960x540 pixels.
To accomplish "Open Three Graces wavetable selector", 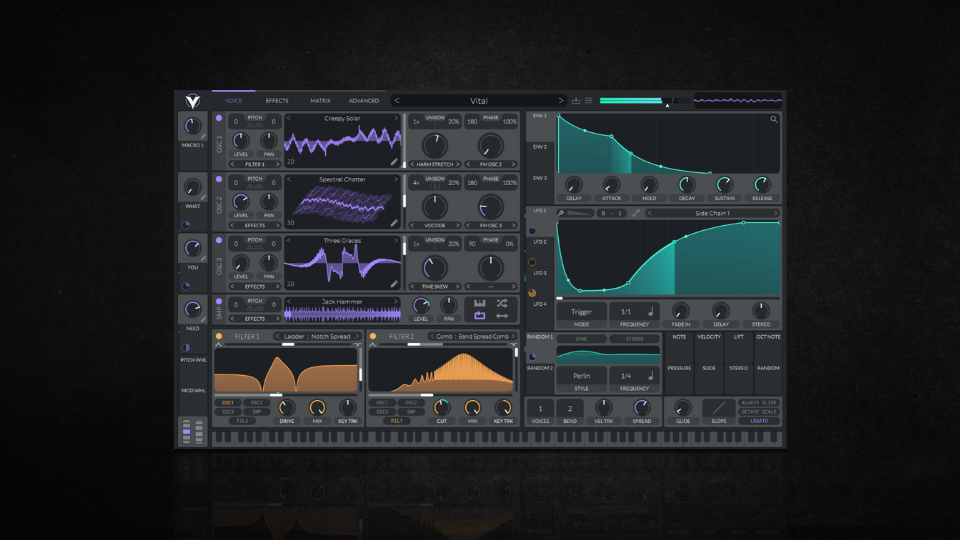I will click(342, 241).
